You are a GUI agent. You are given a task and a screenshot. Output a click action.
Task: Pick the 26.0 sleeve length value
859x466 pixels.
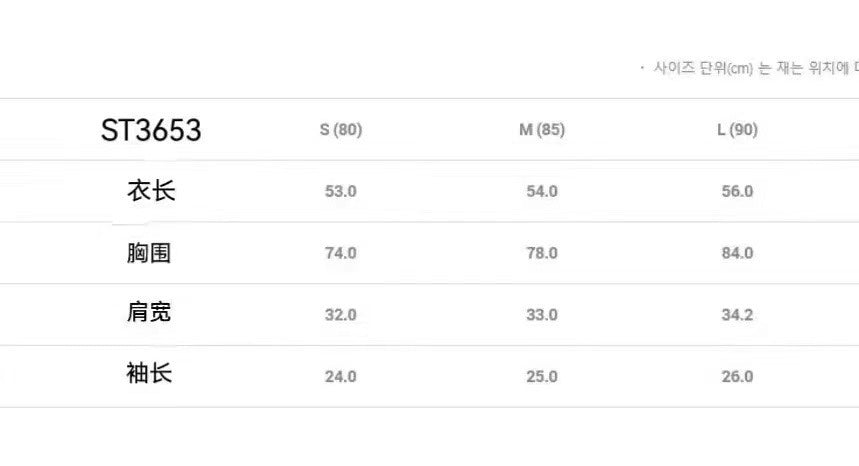click(737, 377)
